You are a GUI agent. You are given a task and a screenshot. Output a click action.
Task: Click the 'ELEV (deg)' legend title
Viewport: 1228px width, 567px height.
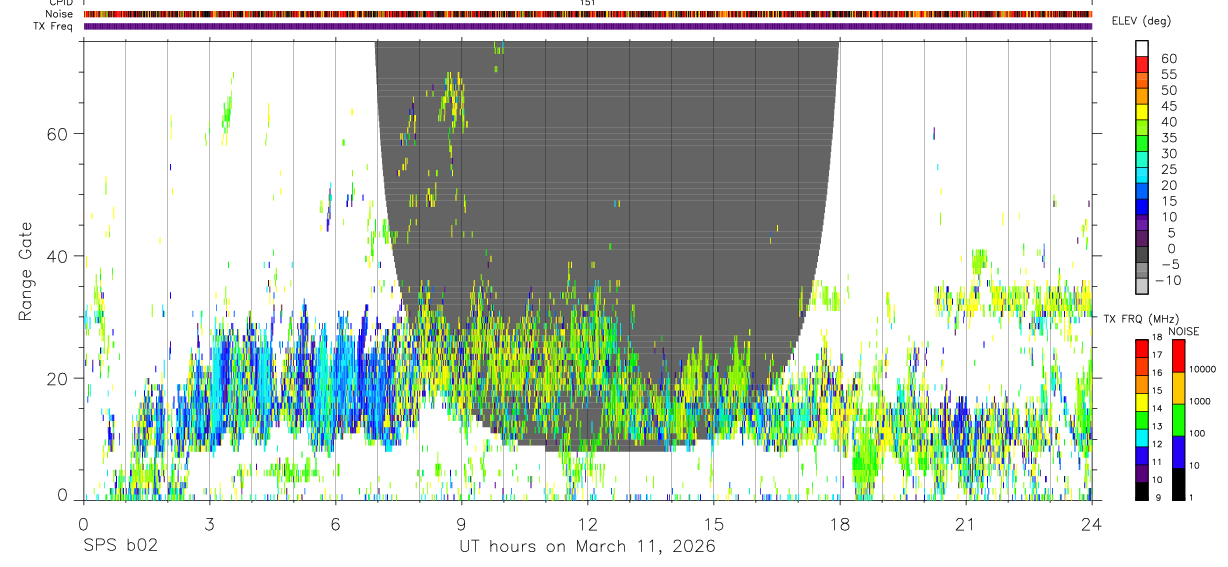pos(1141,21)
